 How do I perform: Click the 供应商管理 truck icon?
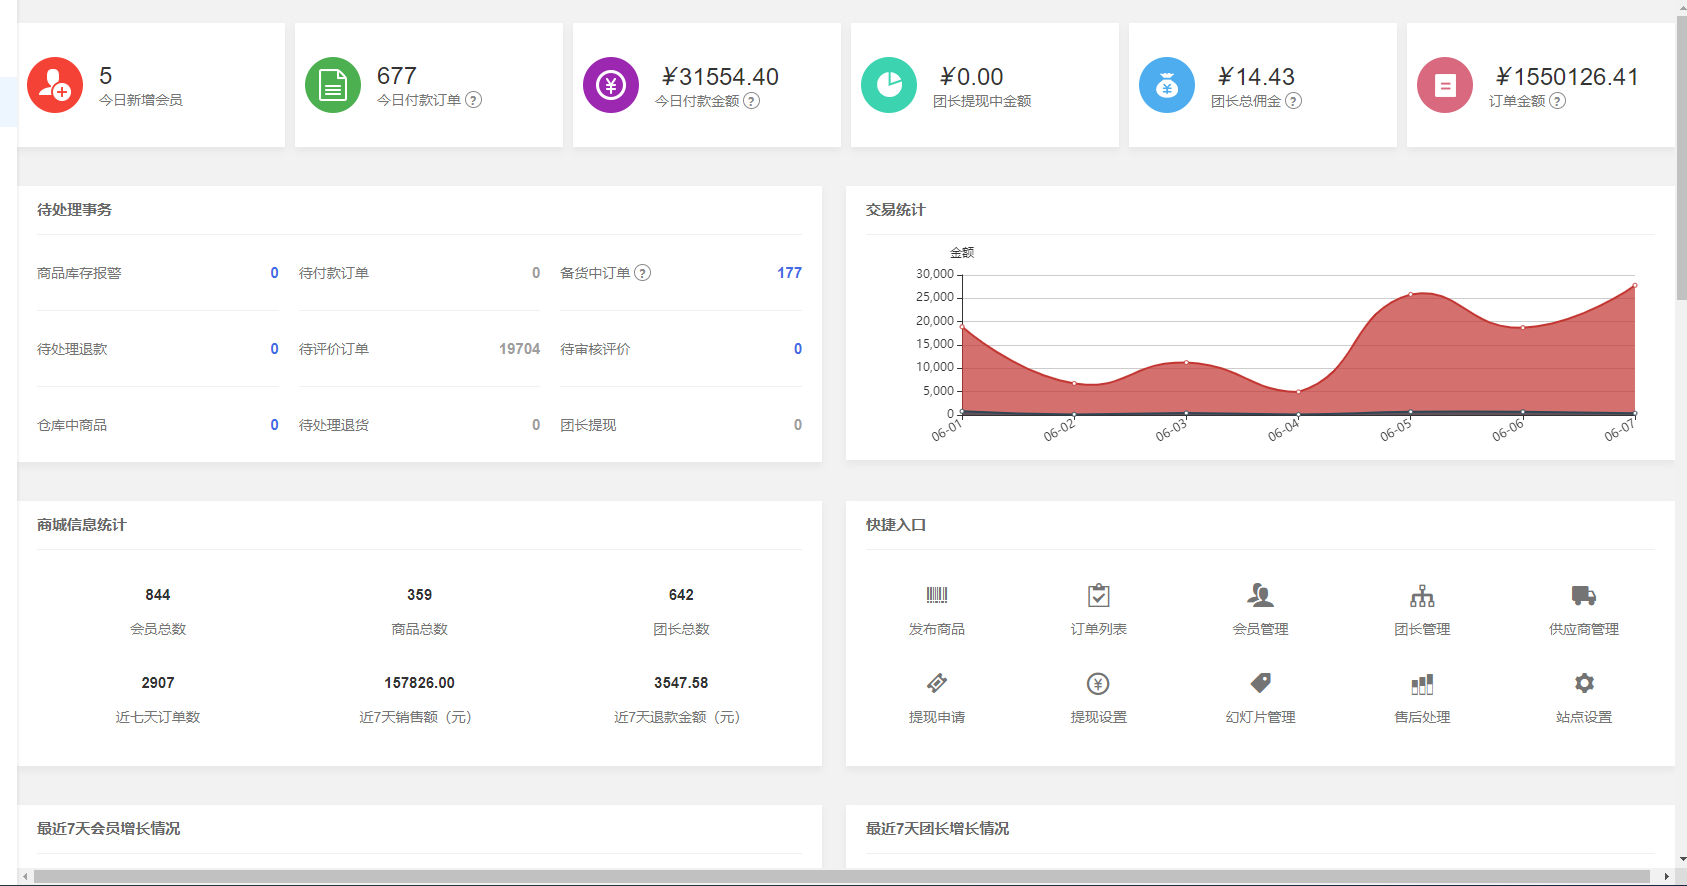(x=1584, y=596)
